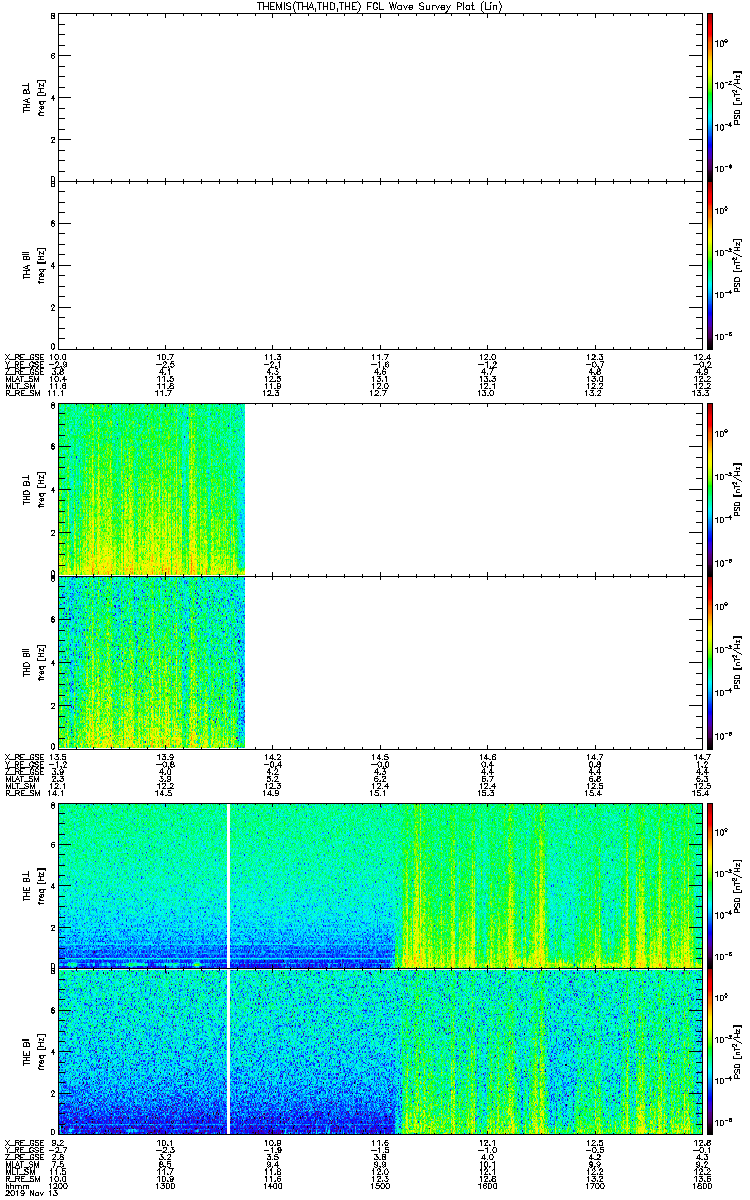Click the PSD color bar beside THD B⊥

pyautogui.click(x=709, y=489)
